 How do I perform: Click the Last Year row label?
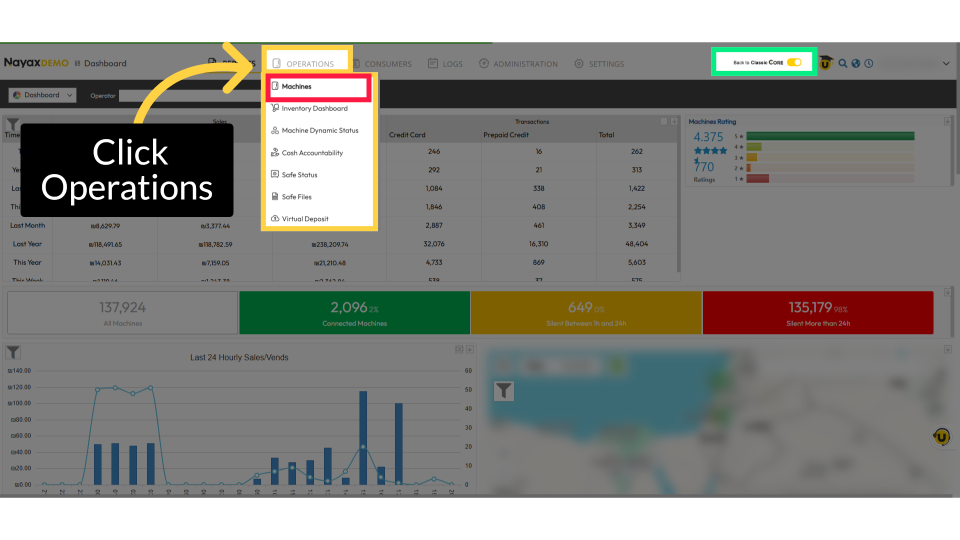(28, 244)
